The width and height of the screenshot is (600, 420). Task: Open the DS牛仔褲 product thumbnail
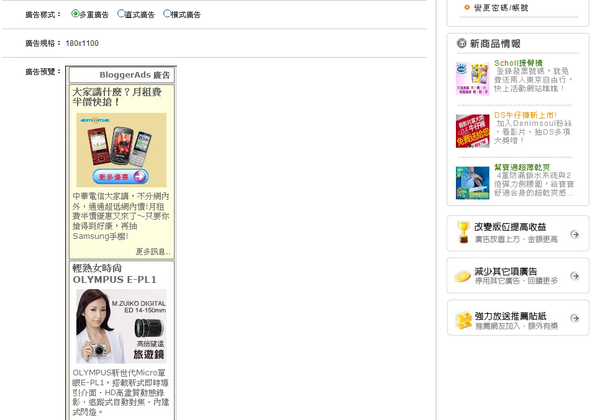click(472, 131)
